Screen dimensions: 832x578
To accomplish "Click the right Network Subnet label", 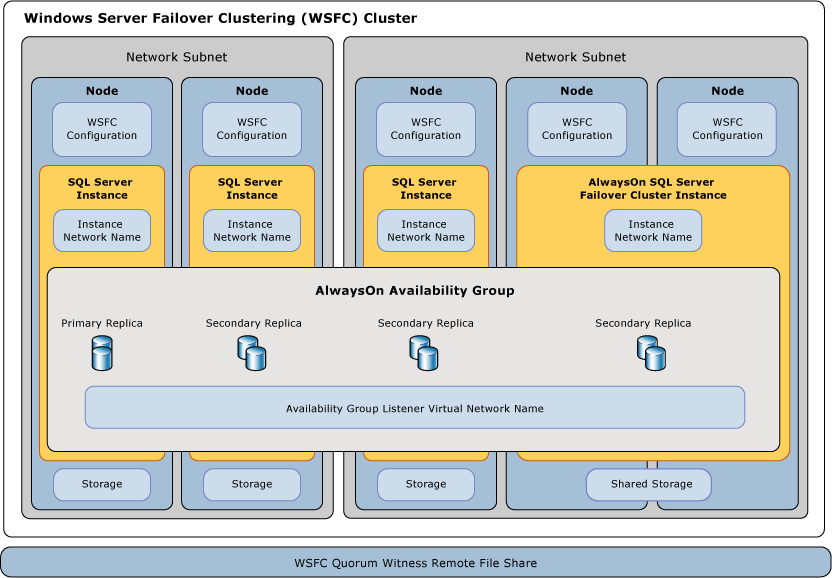I will pyautogui.click(x=577, y=57).
